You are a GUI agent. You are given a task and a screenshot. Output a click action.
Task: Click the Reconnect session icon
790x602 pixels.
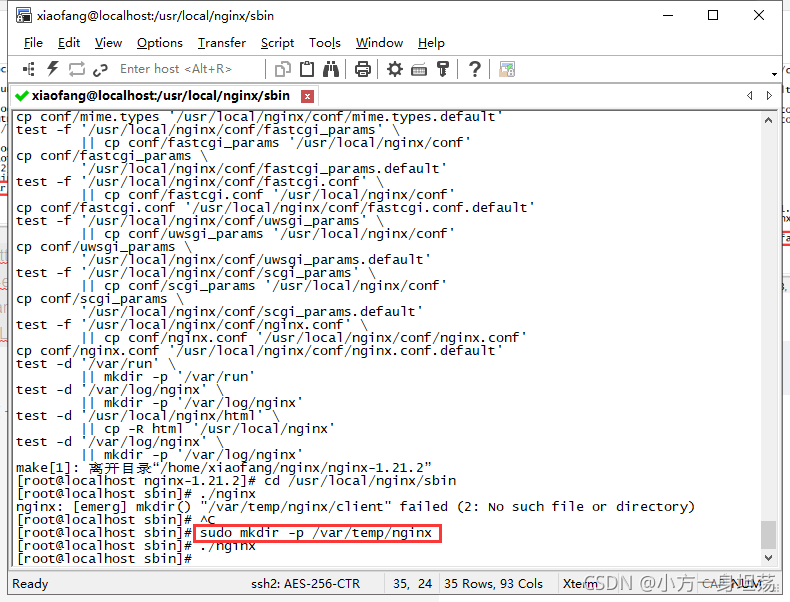tap(77, 69)
